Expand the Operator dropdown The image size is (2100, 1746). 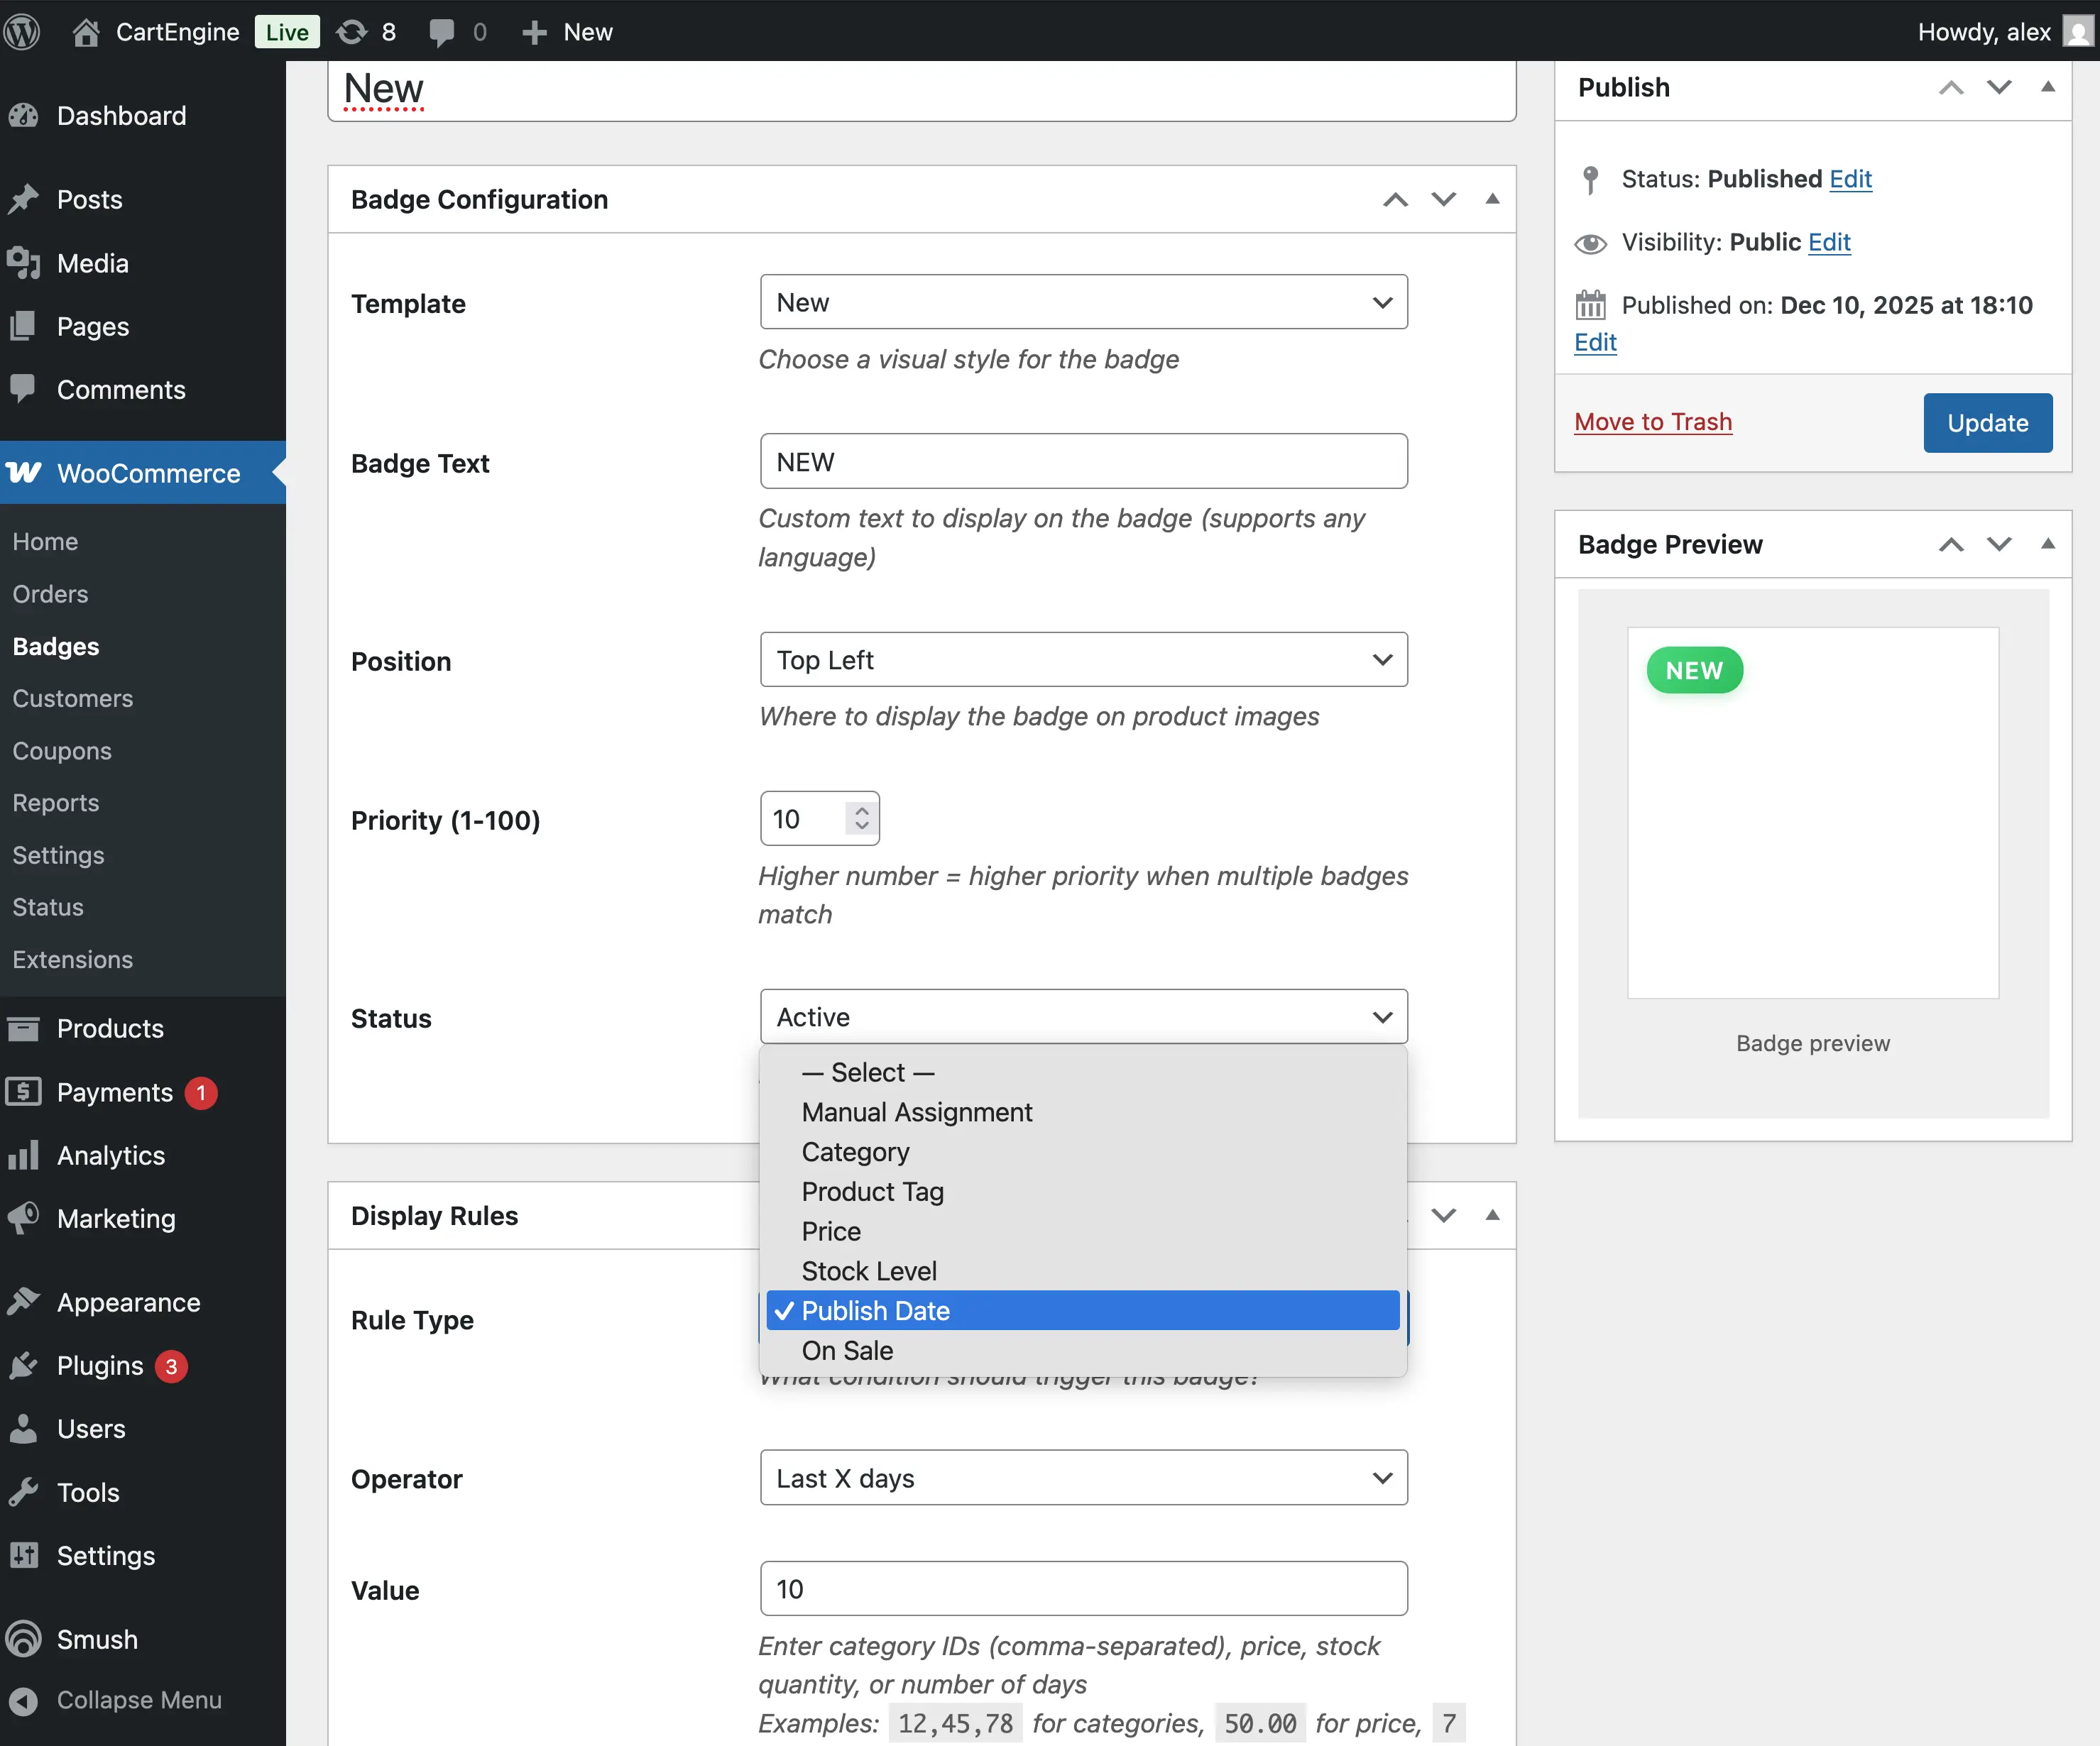pyautogui.click(x=1083, y=1478)
